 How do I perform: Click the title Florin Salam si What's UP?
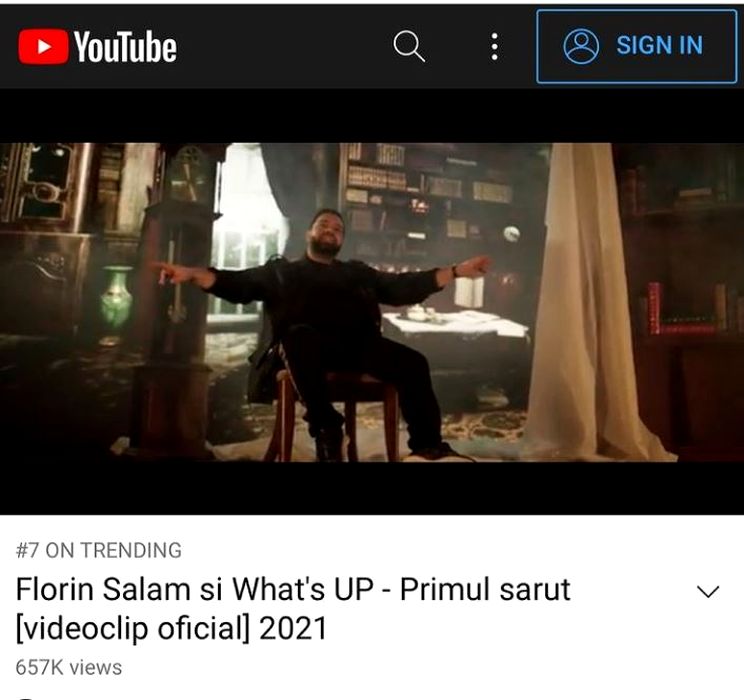[x=195, y=589]
